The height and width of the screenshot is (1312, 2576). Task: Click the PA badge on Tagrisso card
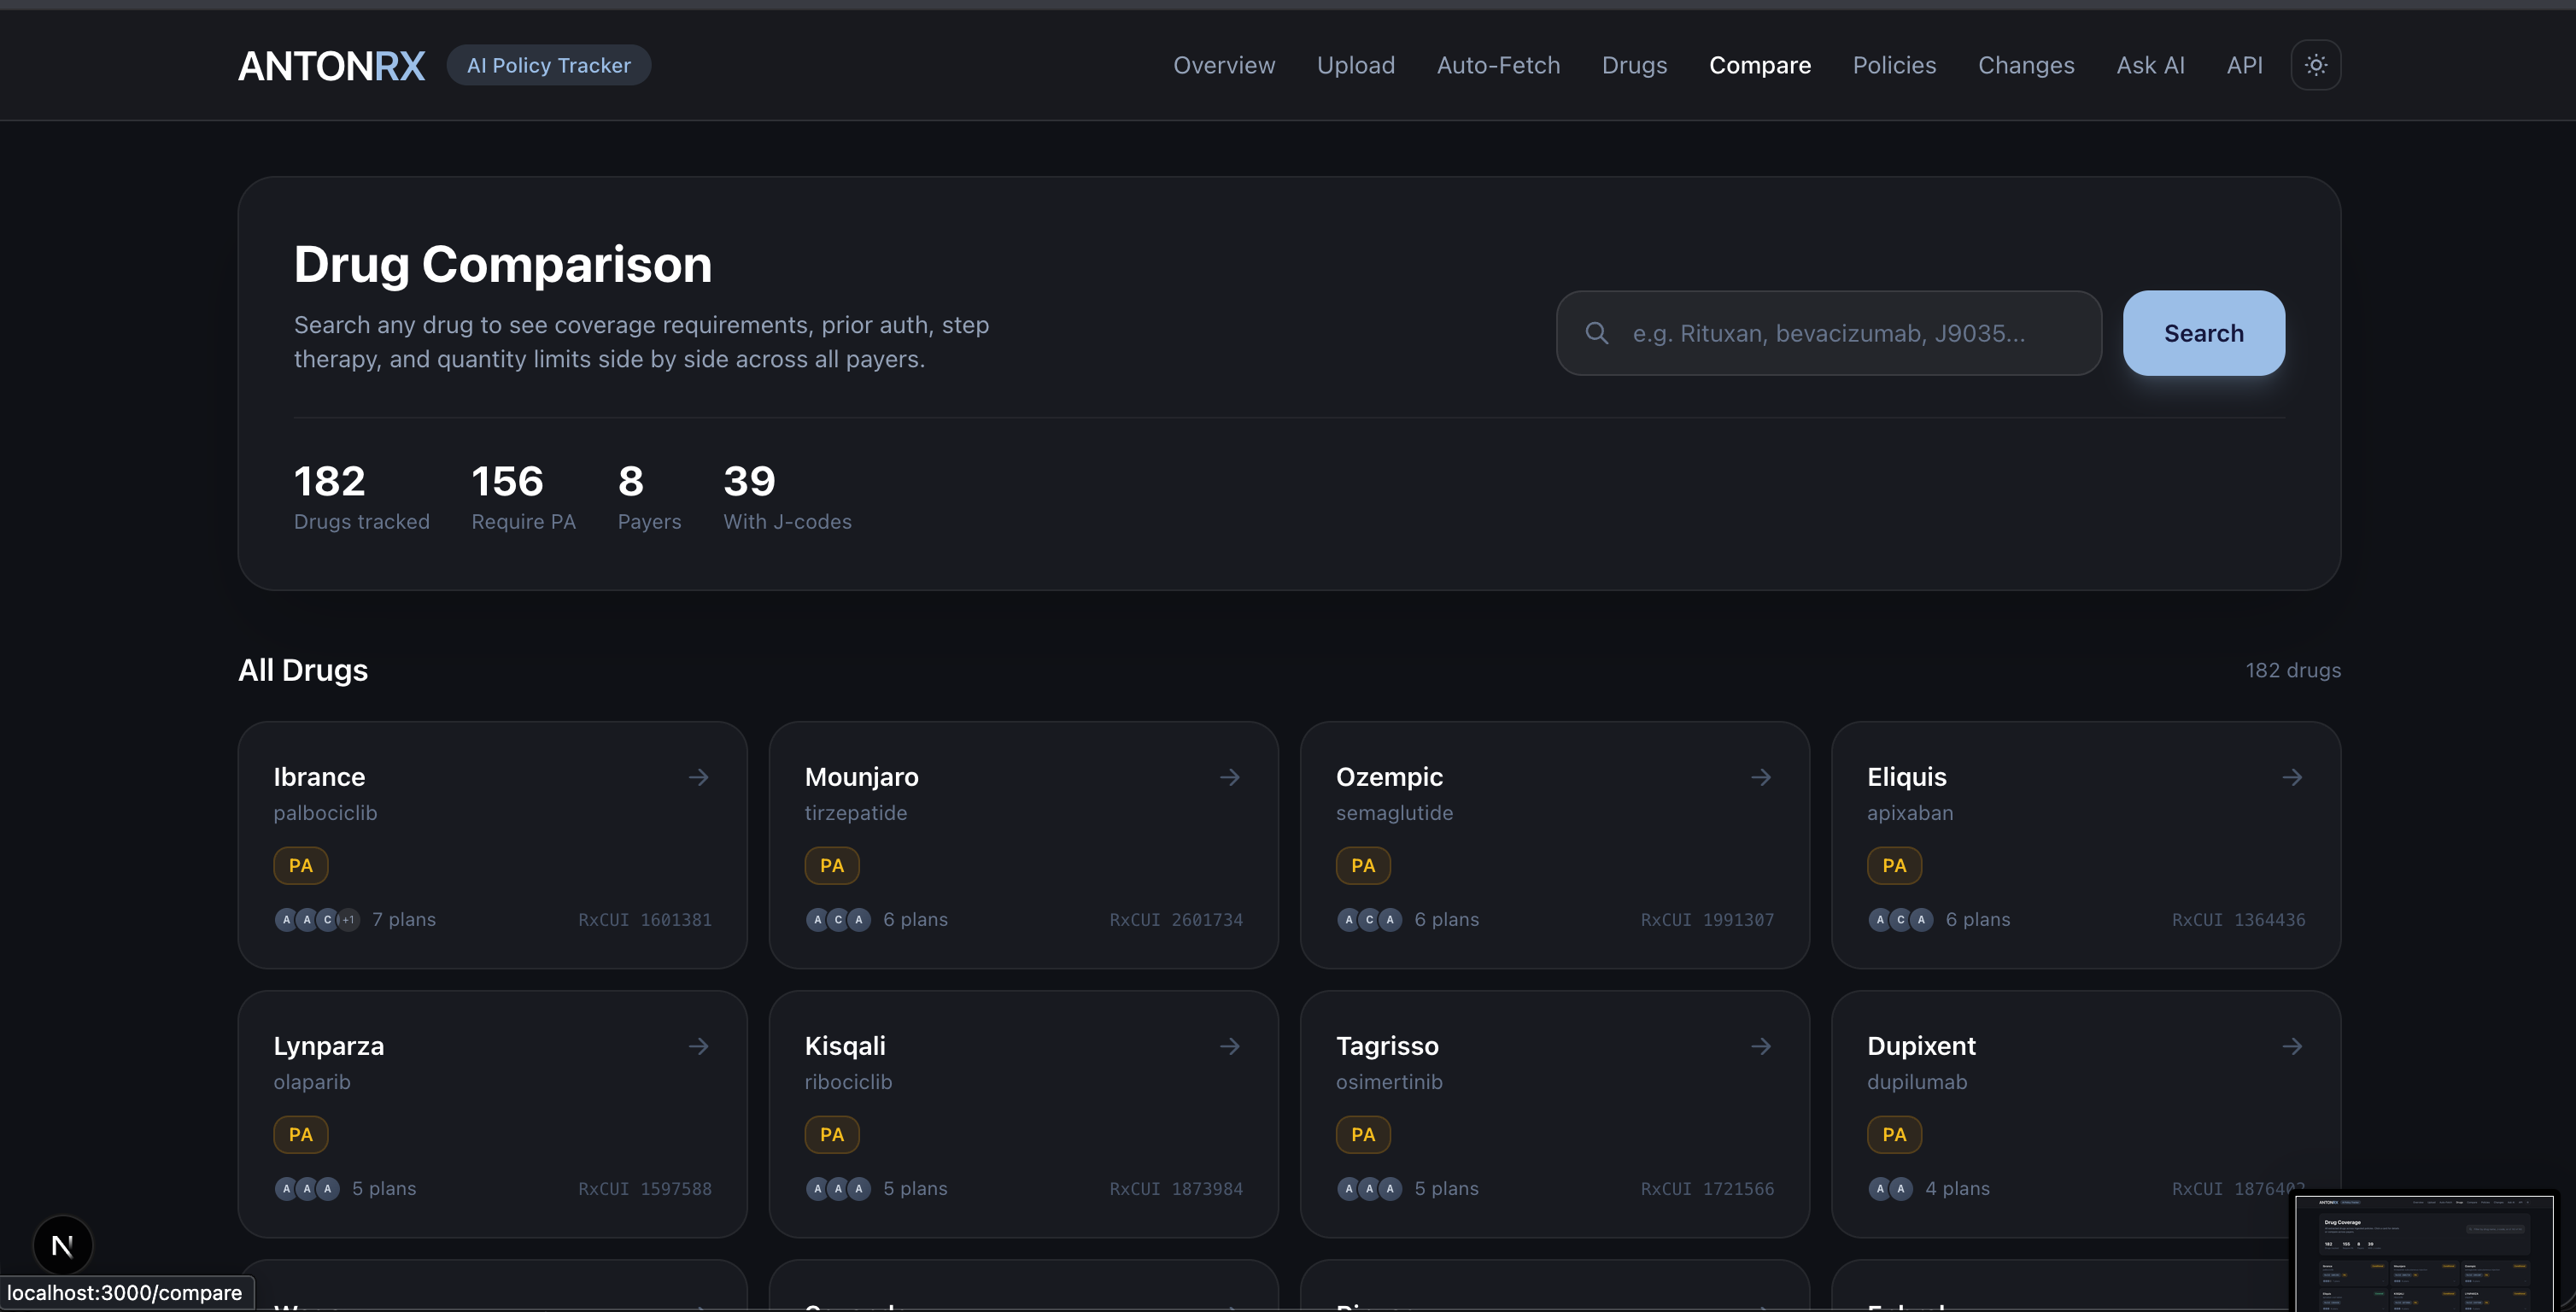point(1362,1134)
